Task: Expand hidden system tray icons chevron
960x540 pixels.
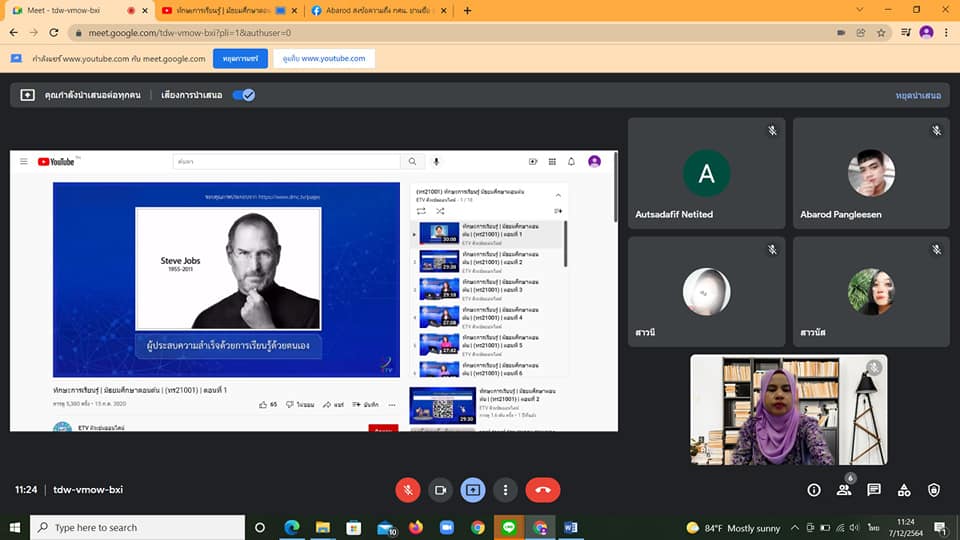Action: [x=794, y=527]
